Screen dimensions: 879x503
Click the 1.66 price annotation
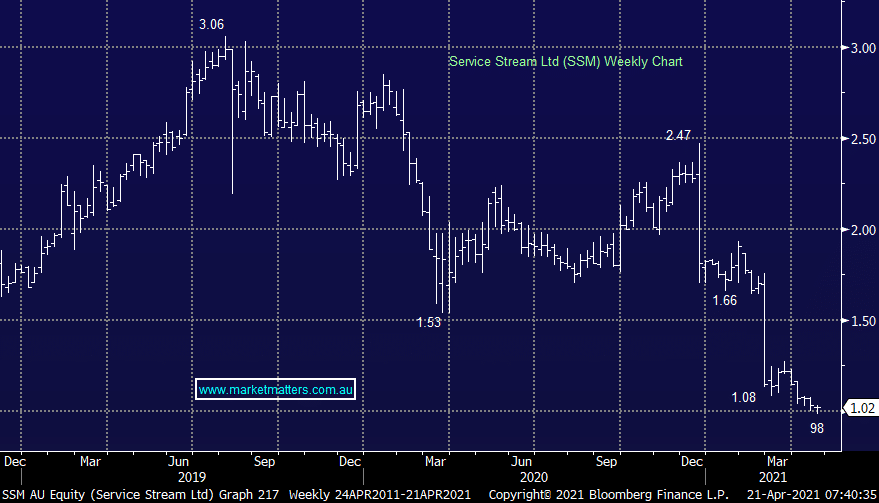(x=724, y=299)
